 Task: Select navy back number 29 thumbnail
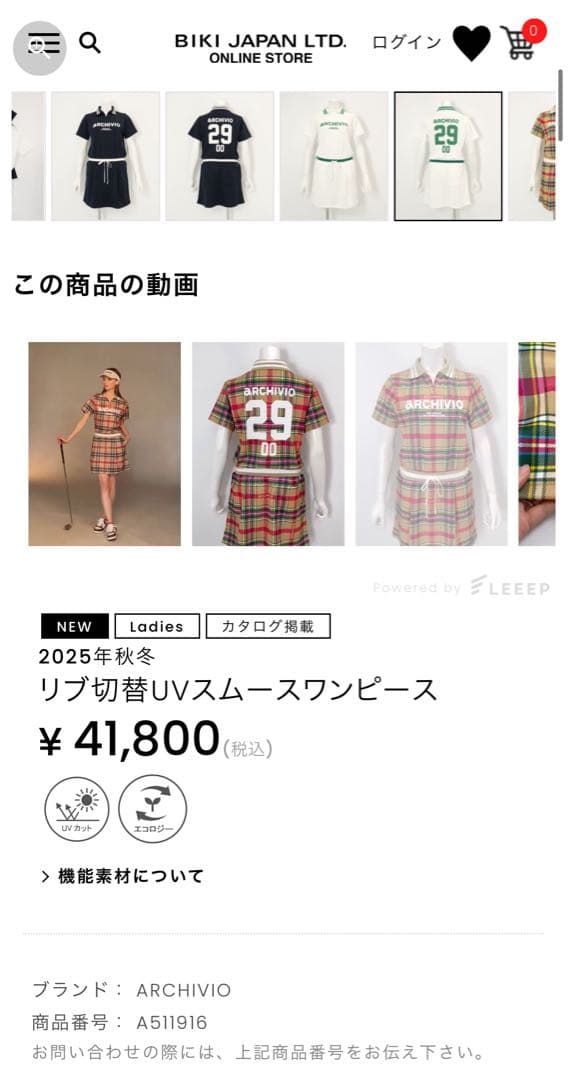(220, 156)
